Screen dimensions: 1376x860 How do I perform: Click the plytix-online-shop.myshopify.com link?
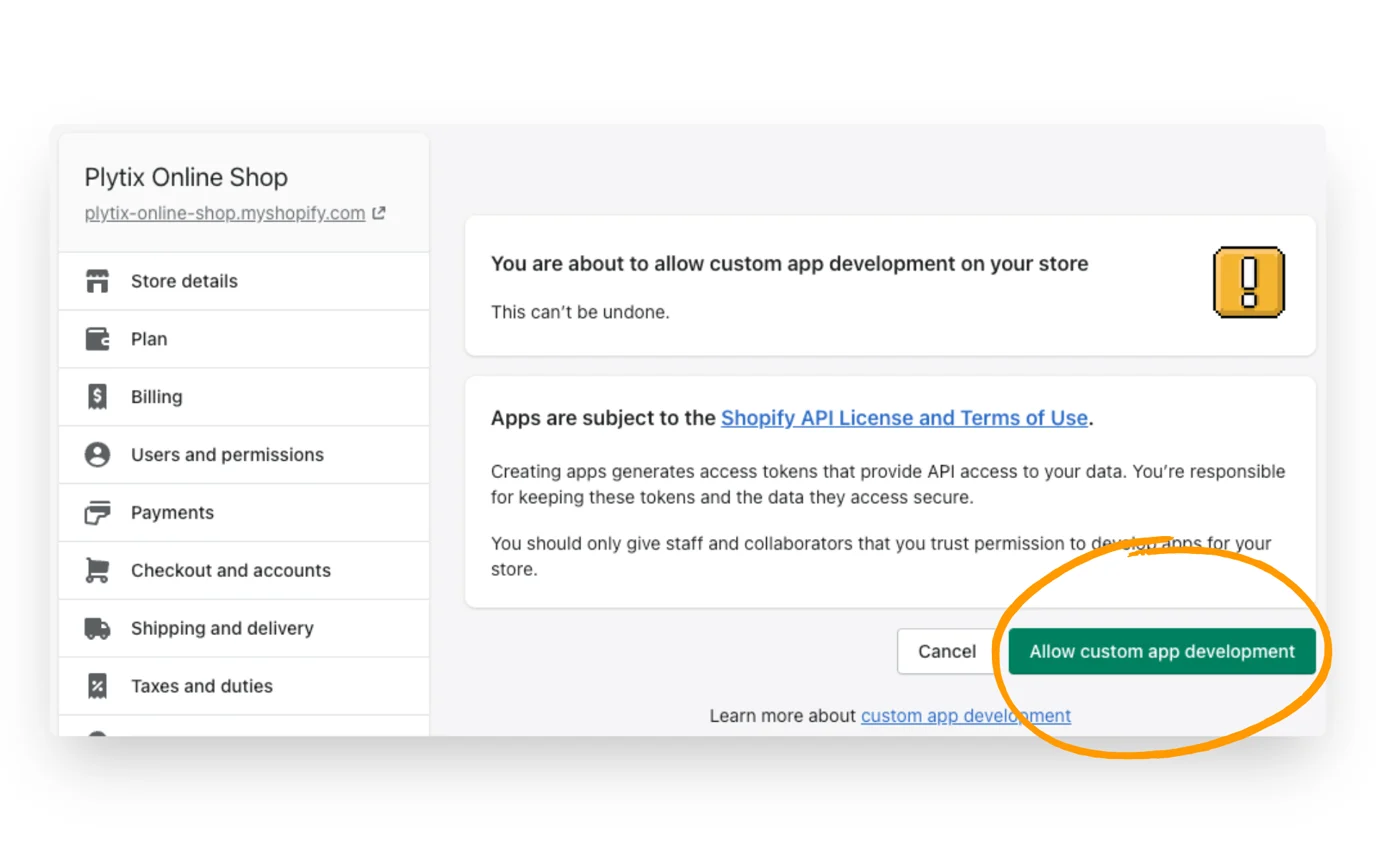pyautogui.click(x=224, y=212)
